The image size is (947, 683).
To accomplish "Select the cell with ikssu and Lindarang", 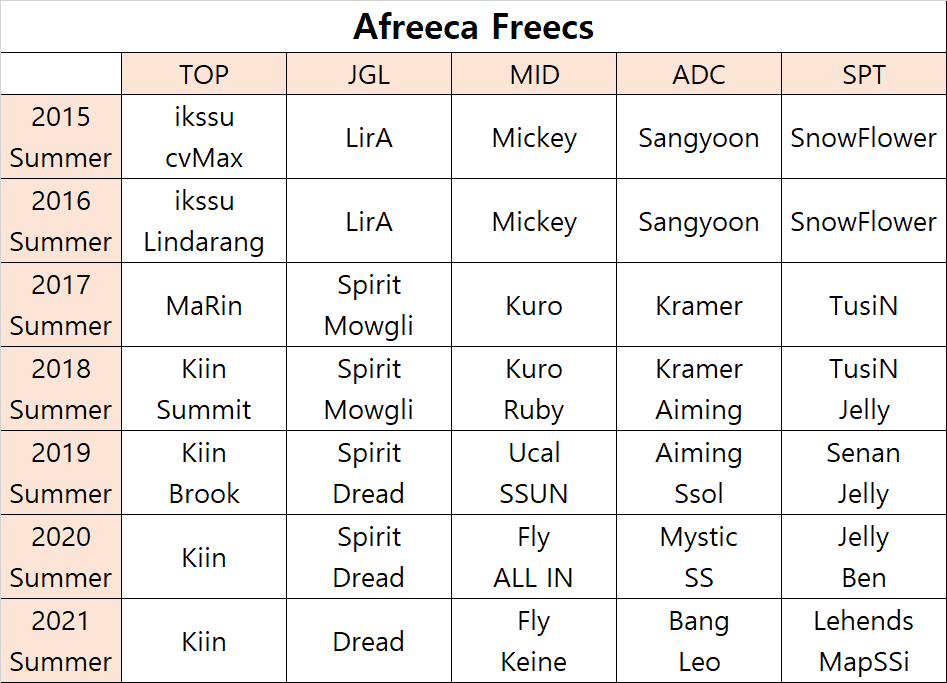I will click(204, 221).
